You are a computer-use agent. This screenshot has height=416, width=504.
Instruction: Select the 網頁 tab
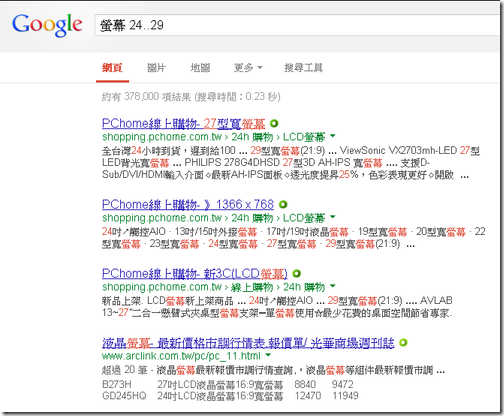(x=112, y=68)
